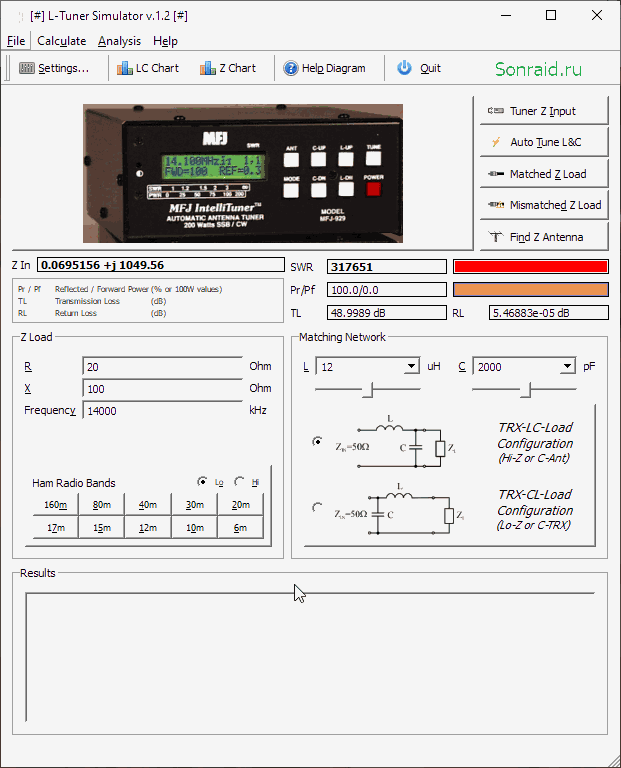This screenshot has height=768, width=621.
Task: Click the L inductance slider thumb
Action: (369, 390)
